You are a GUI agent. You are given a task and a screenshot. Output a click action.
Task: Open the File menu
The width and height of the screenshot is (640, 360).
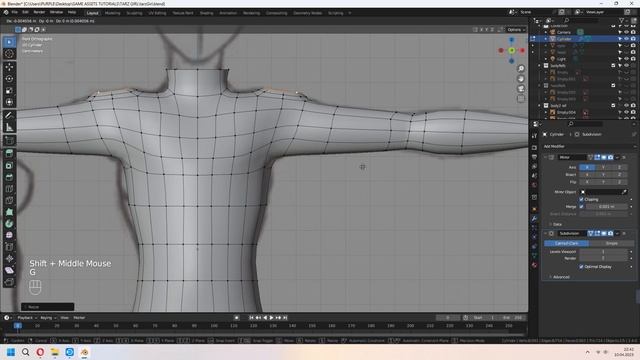click(15, 13)
